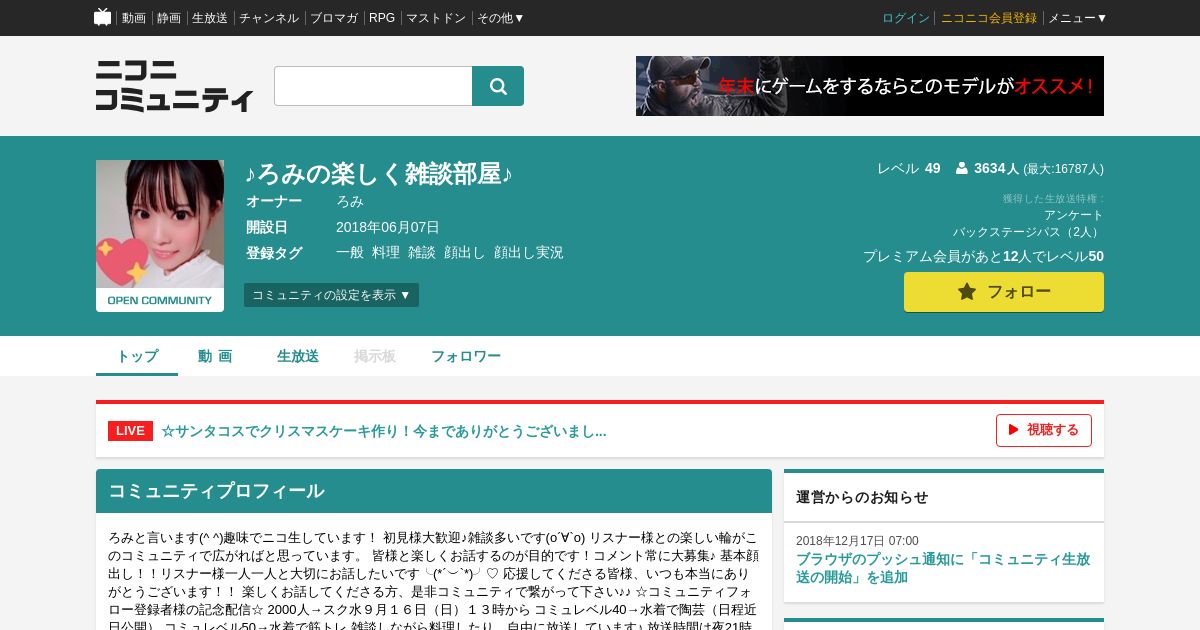Click the niconico TV logo icon

pos(102,17)
